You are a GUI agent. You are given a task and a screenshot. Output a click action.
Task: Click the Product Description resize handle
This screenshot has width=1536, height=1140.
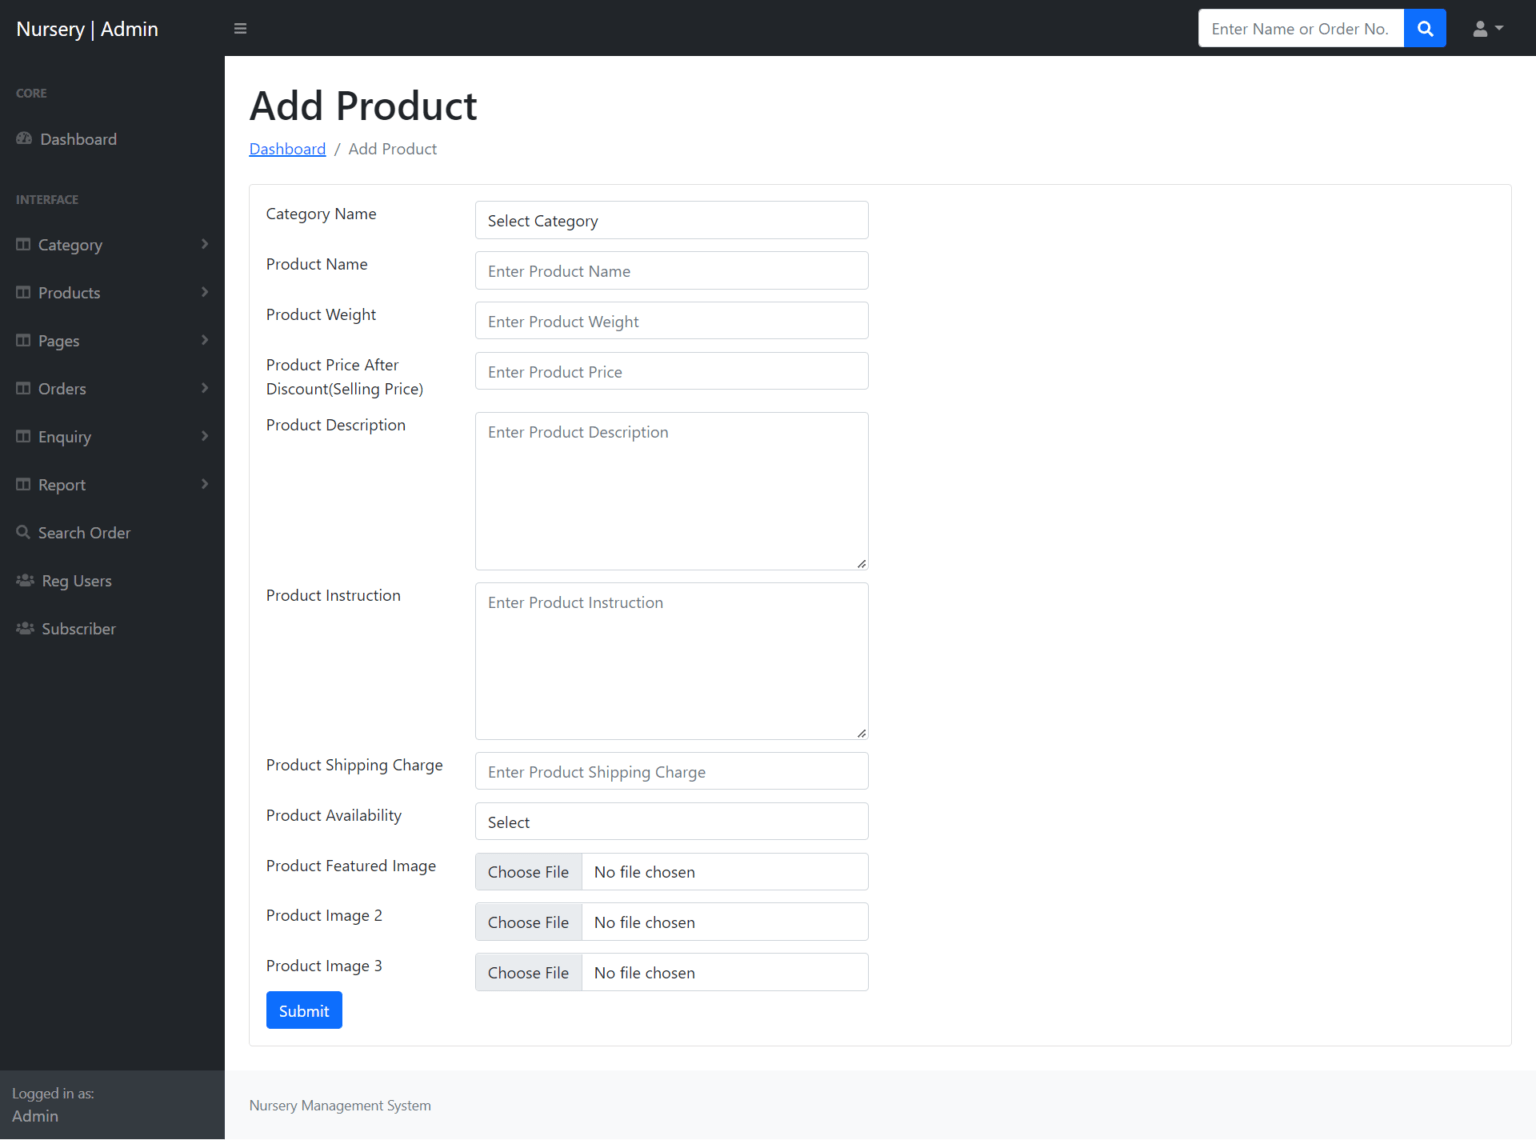tap(861, 563)
